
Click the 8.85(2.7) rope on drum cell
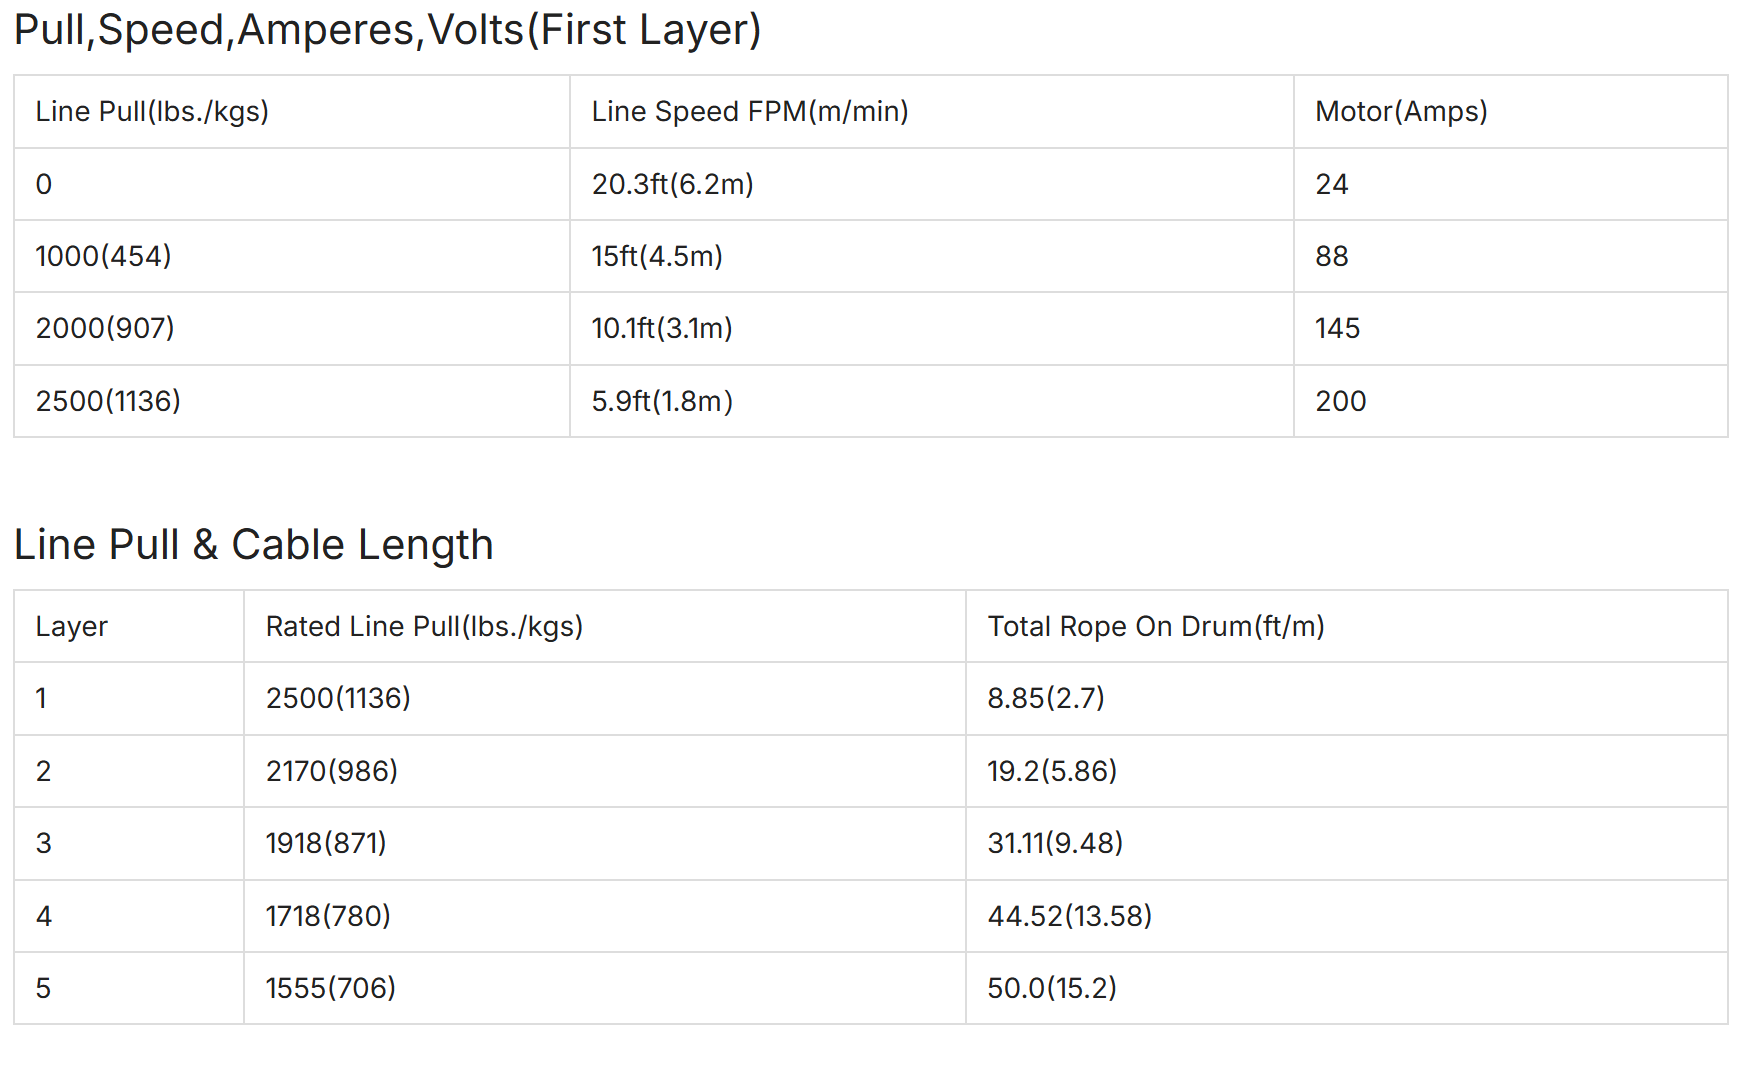(x=1347, y=698)
